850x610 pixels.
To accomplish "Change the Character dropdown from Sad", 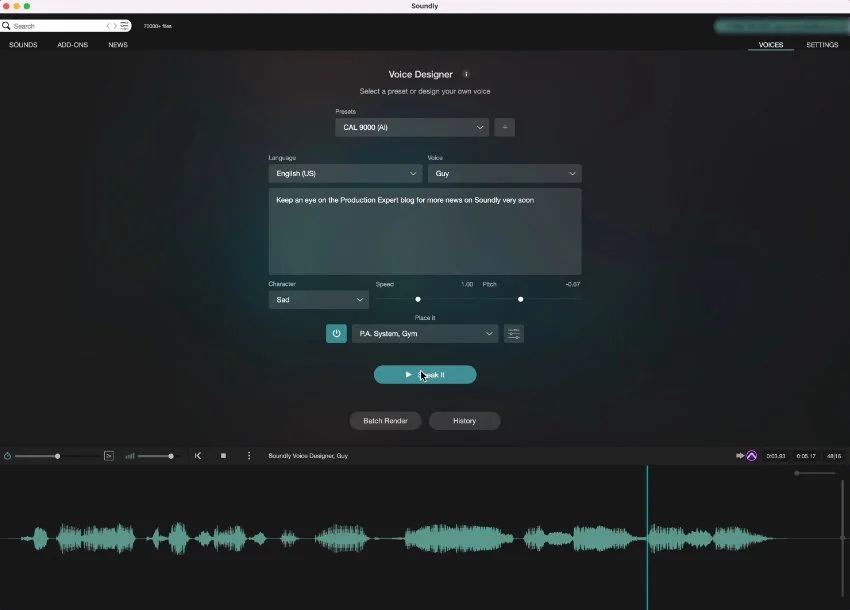I will (317, 299).
